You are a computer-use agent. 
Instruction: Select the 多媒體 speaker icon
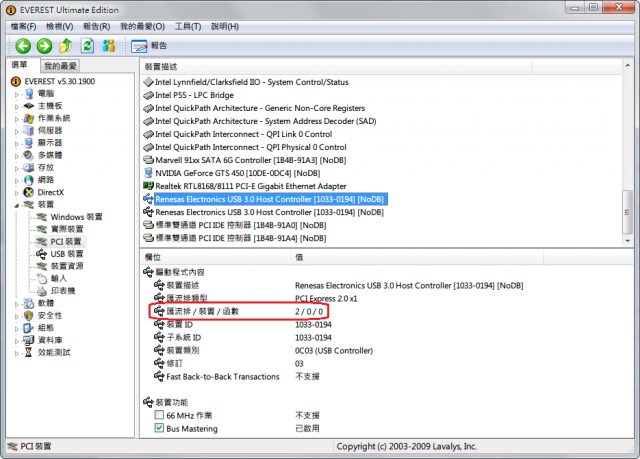(x=29, y=155)
